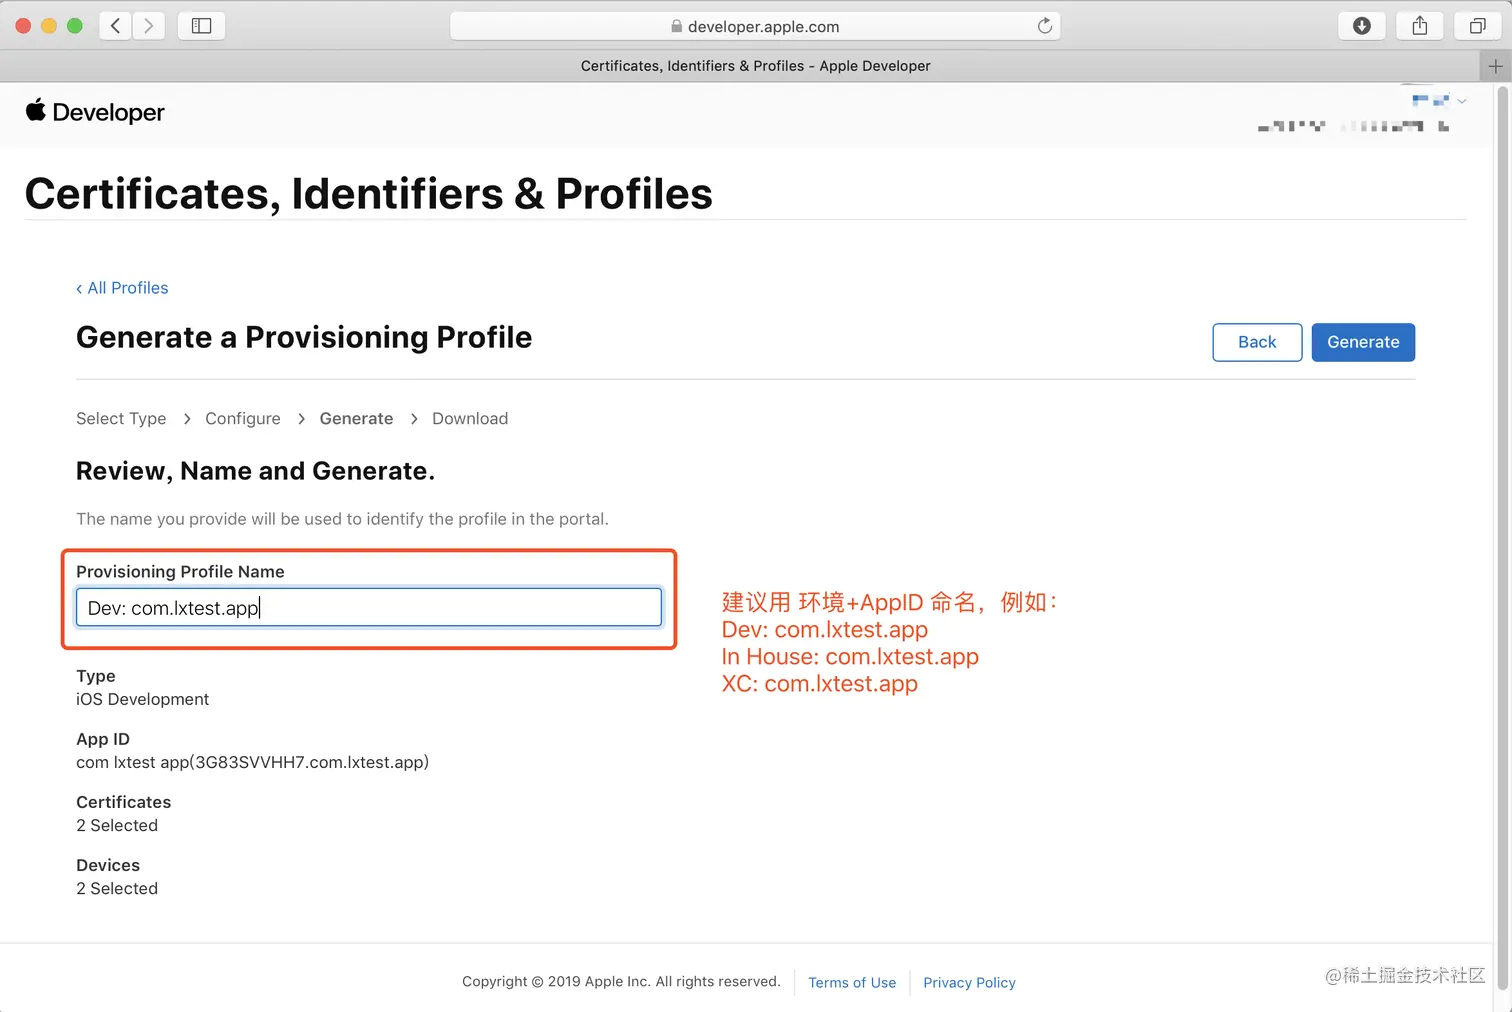Screen dimensions: 1512x1012
Task: Select the Download step breadcrumb
Action: pyautogui.click(x=470, y=419)
